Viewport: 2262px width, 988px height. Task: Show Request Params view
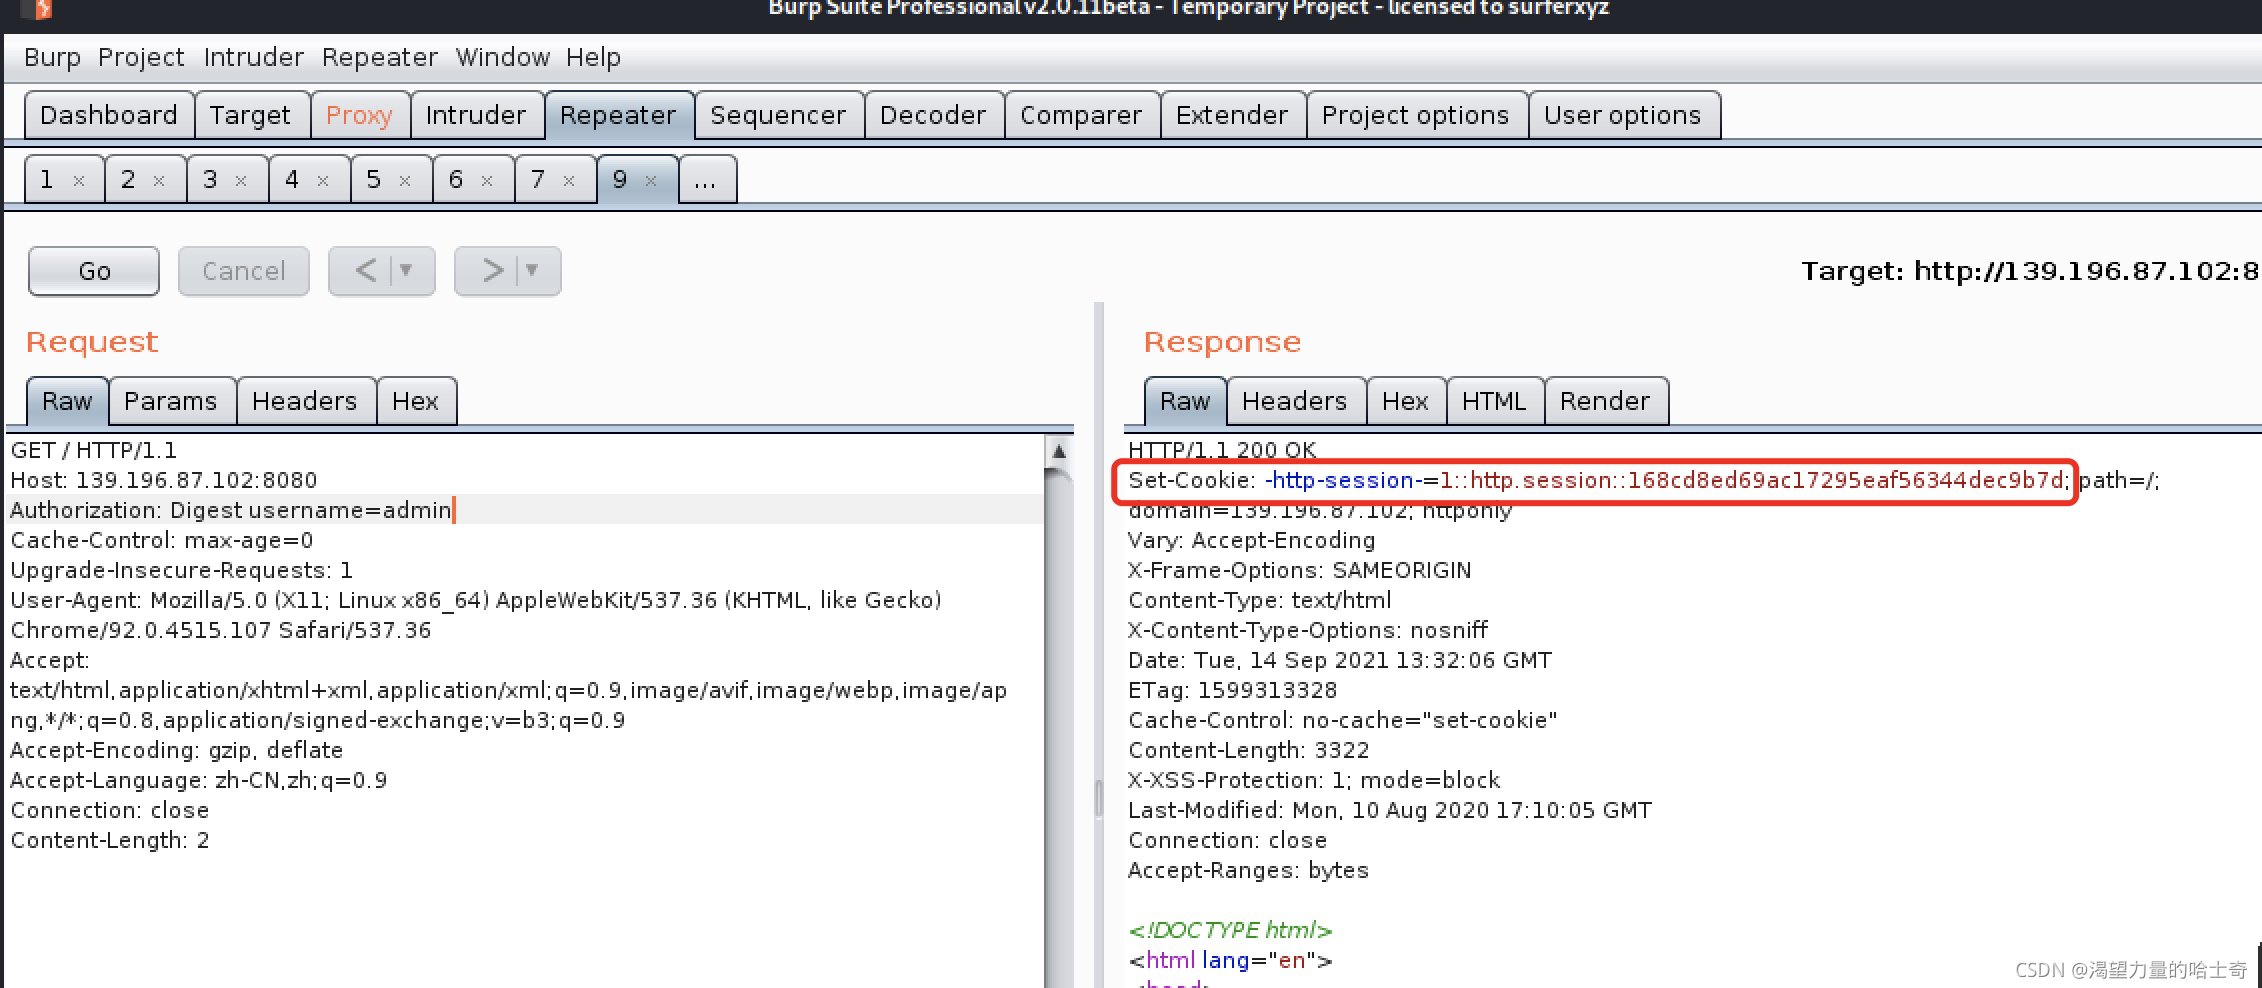171,402
